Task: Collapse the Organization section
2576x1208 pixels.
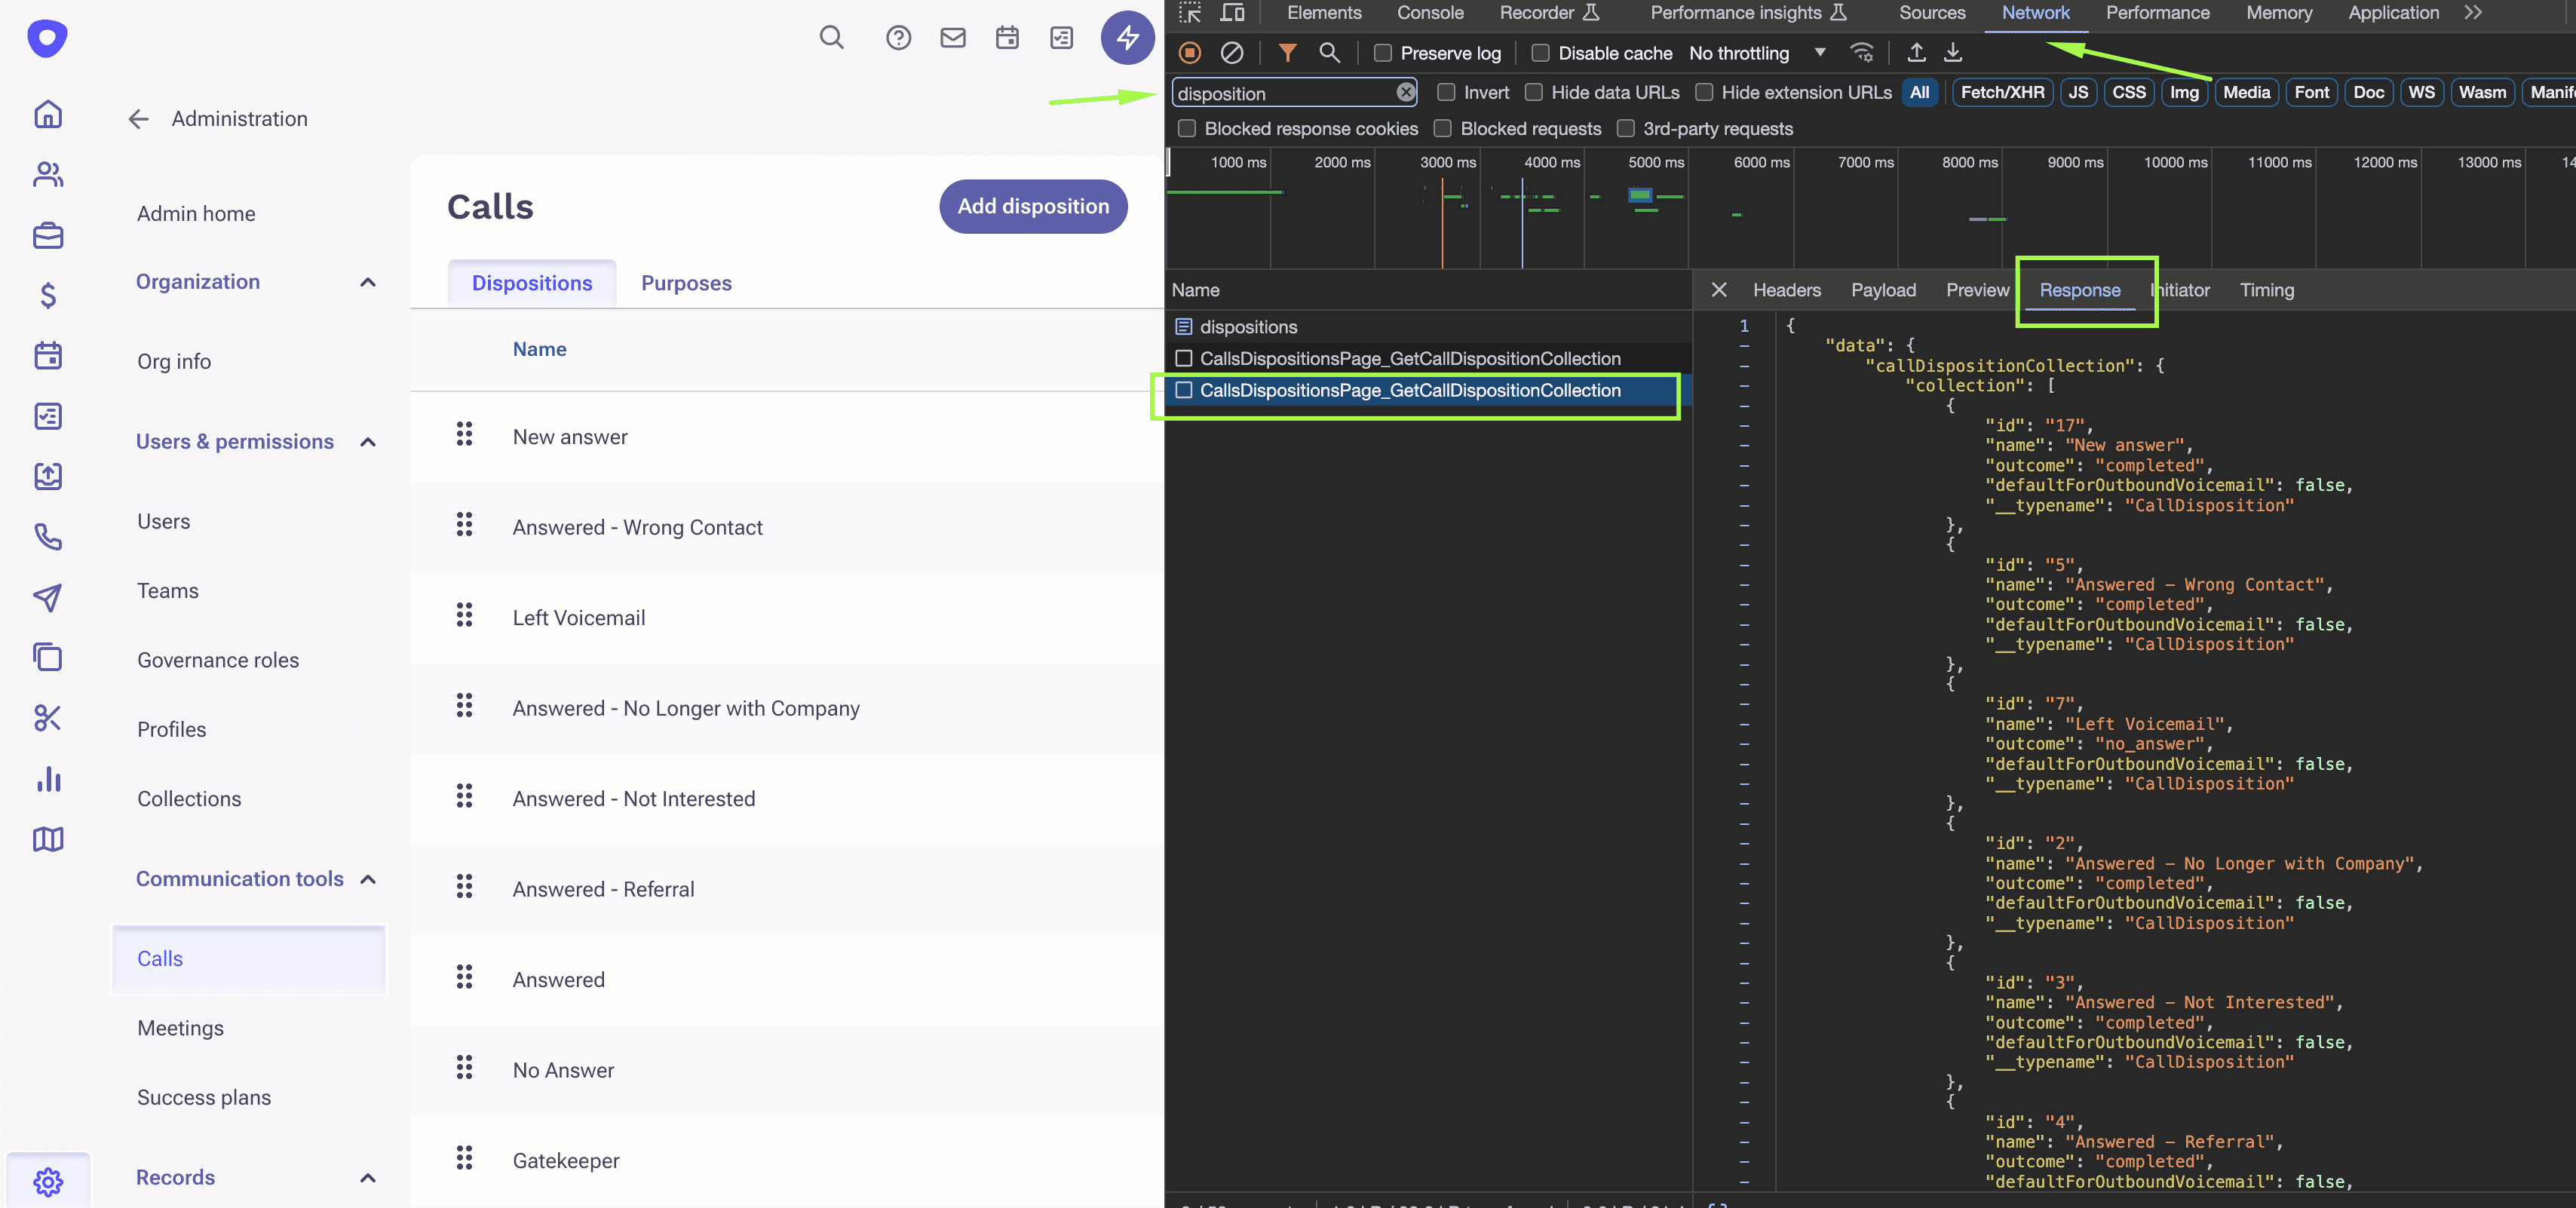Action: click(x=368, y=282)
